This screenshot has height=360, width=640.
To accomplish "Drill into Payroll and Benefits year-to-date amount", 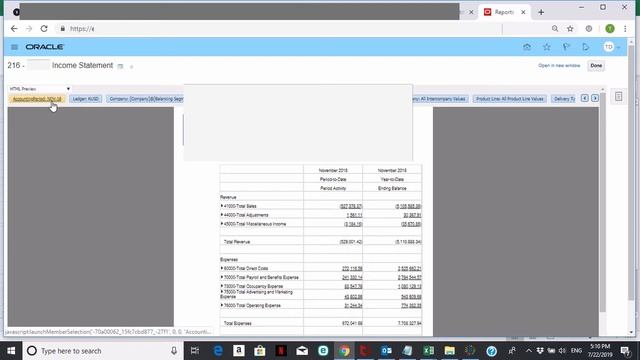I will click(409, 278).
